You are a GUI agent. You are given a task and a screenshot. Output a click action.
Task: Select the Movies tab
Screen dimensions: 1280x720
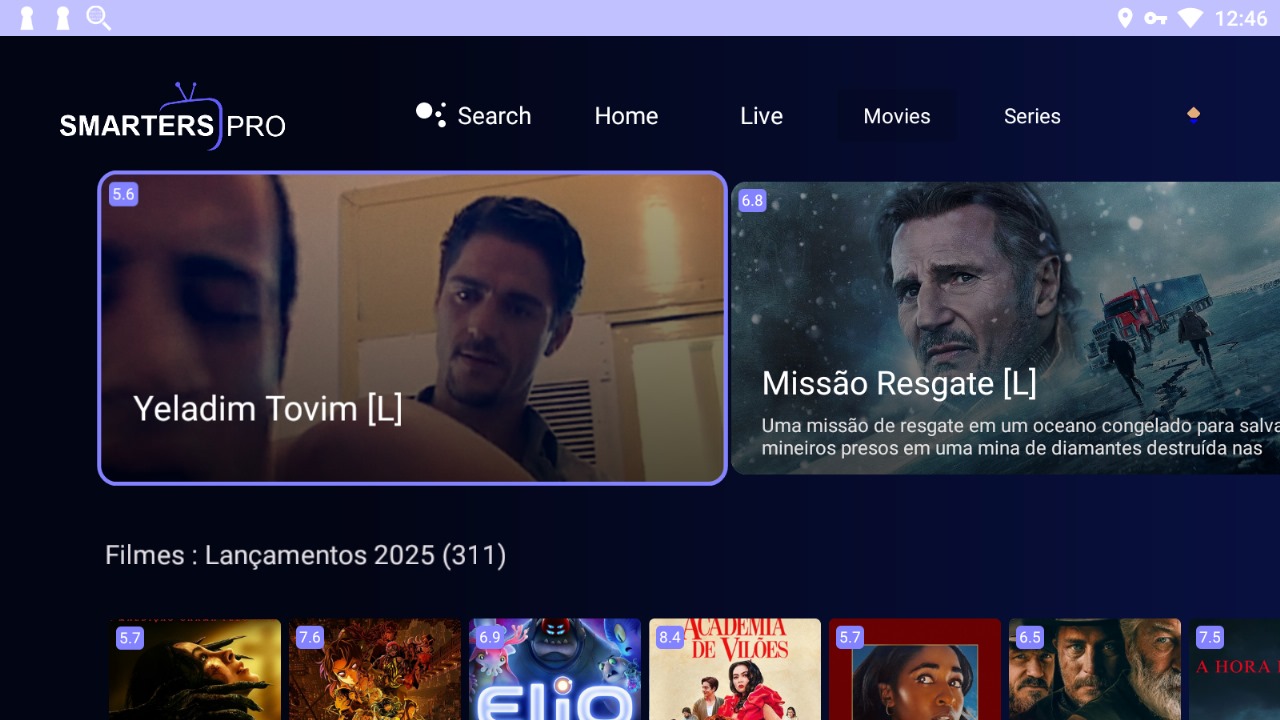coord(896,116)
